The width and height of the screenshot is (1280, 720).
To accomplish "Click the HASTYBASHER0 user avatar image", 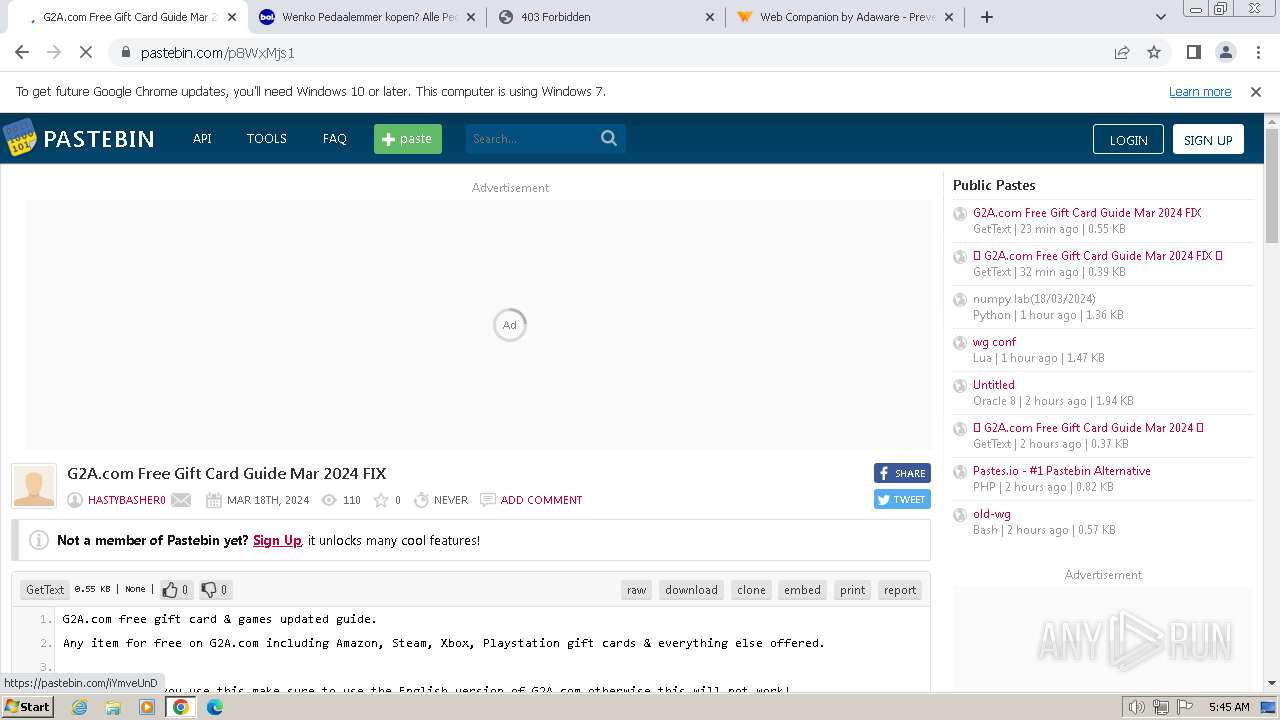I will coord(34,486).
